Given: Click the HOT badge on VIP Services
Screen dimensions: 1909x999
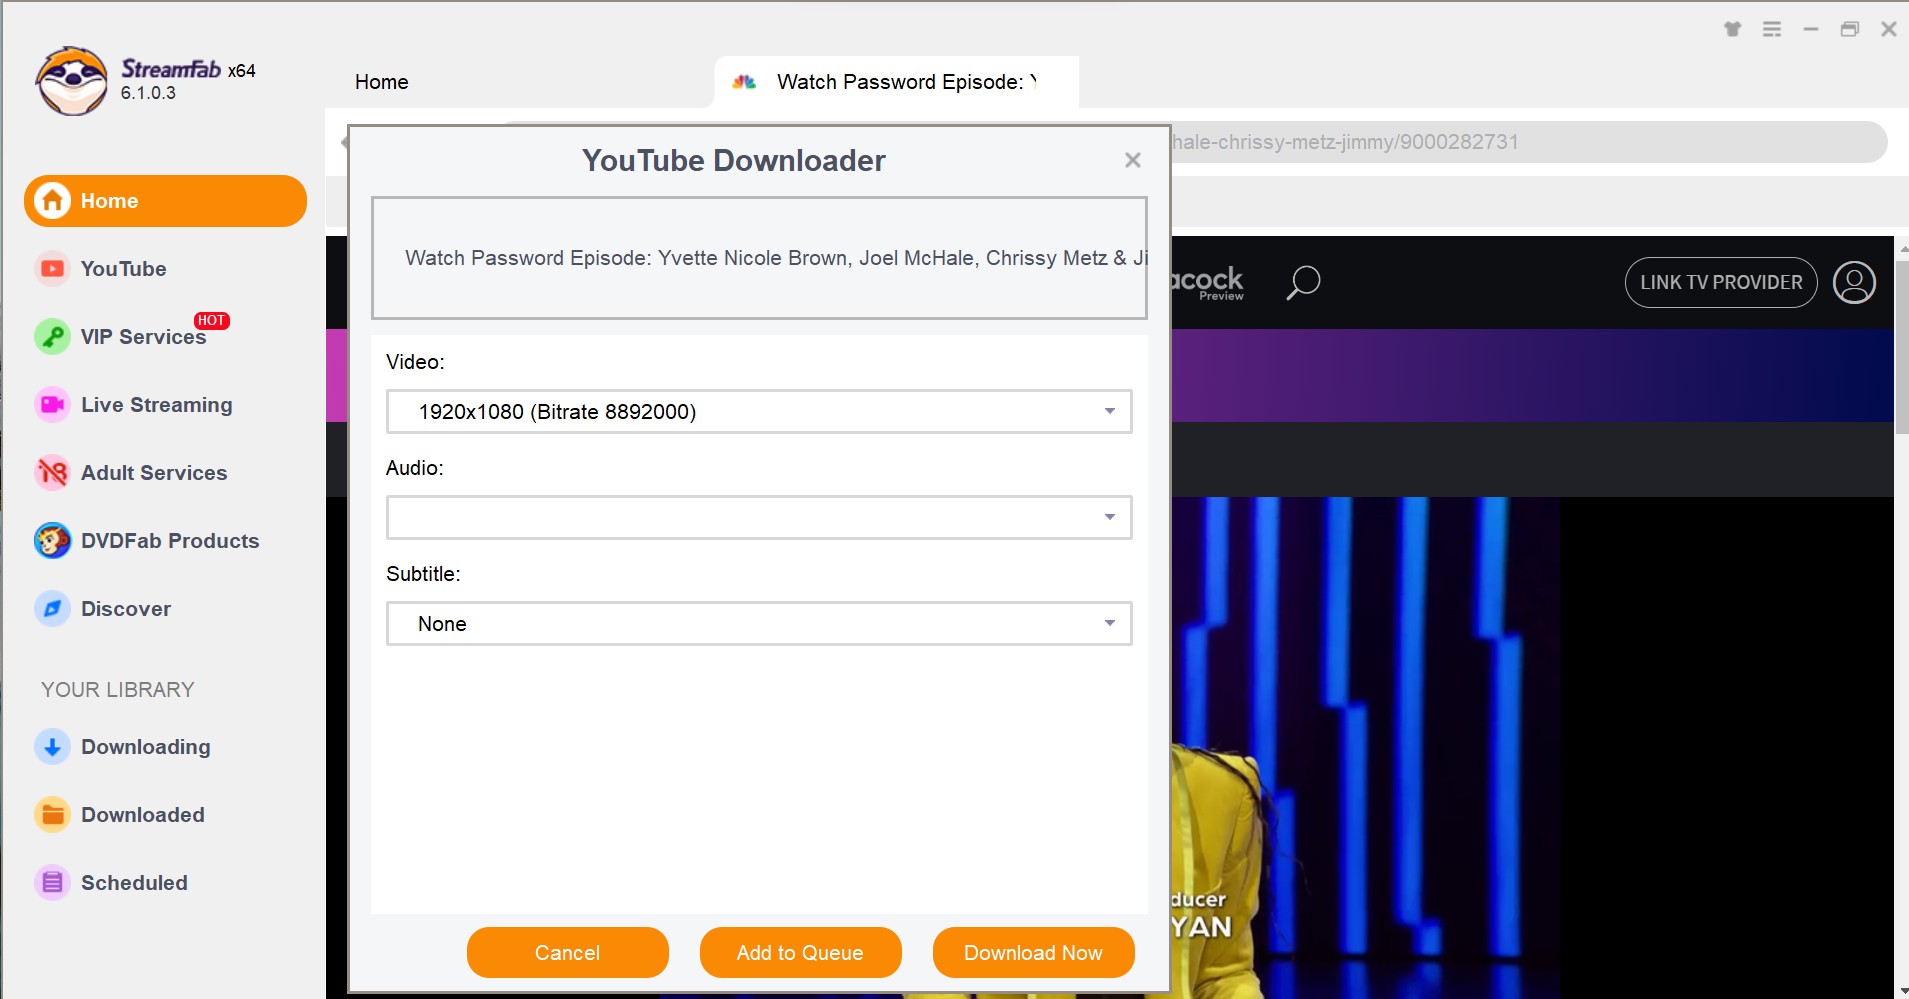Looking at the screenshot, I should click(211, 320).
